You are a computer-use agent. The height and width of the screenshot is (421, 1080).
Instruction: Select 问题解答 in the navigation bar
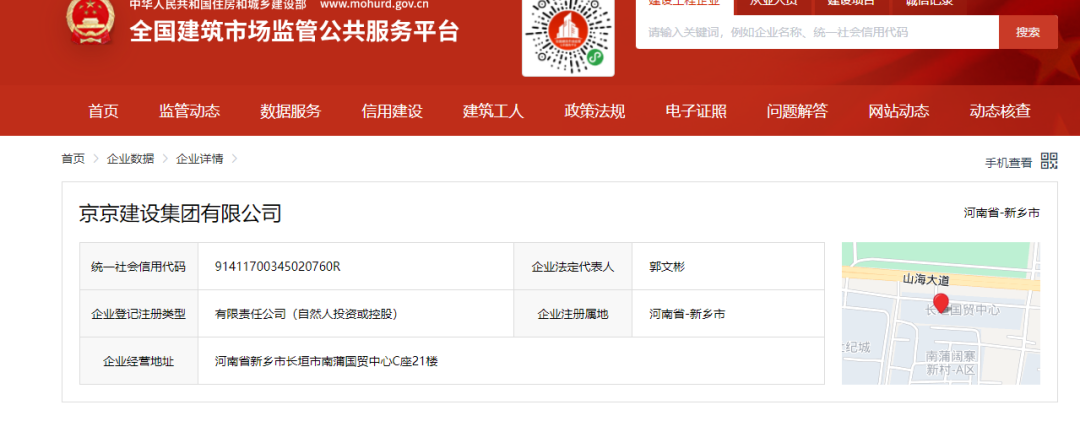coord(797,111)
